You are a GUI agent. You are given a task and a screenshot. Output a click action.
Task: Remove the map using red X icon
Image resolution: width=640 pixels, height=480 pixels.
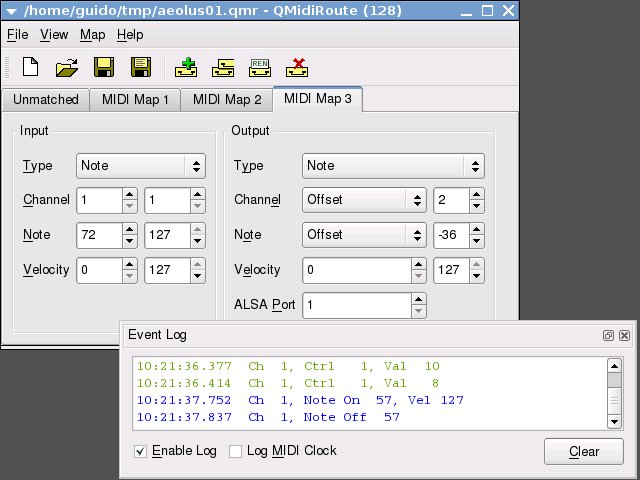coord(297,67)
